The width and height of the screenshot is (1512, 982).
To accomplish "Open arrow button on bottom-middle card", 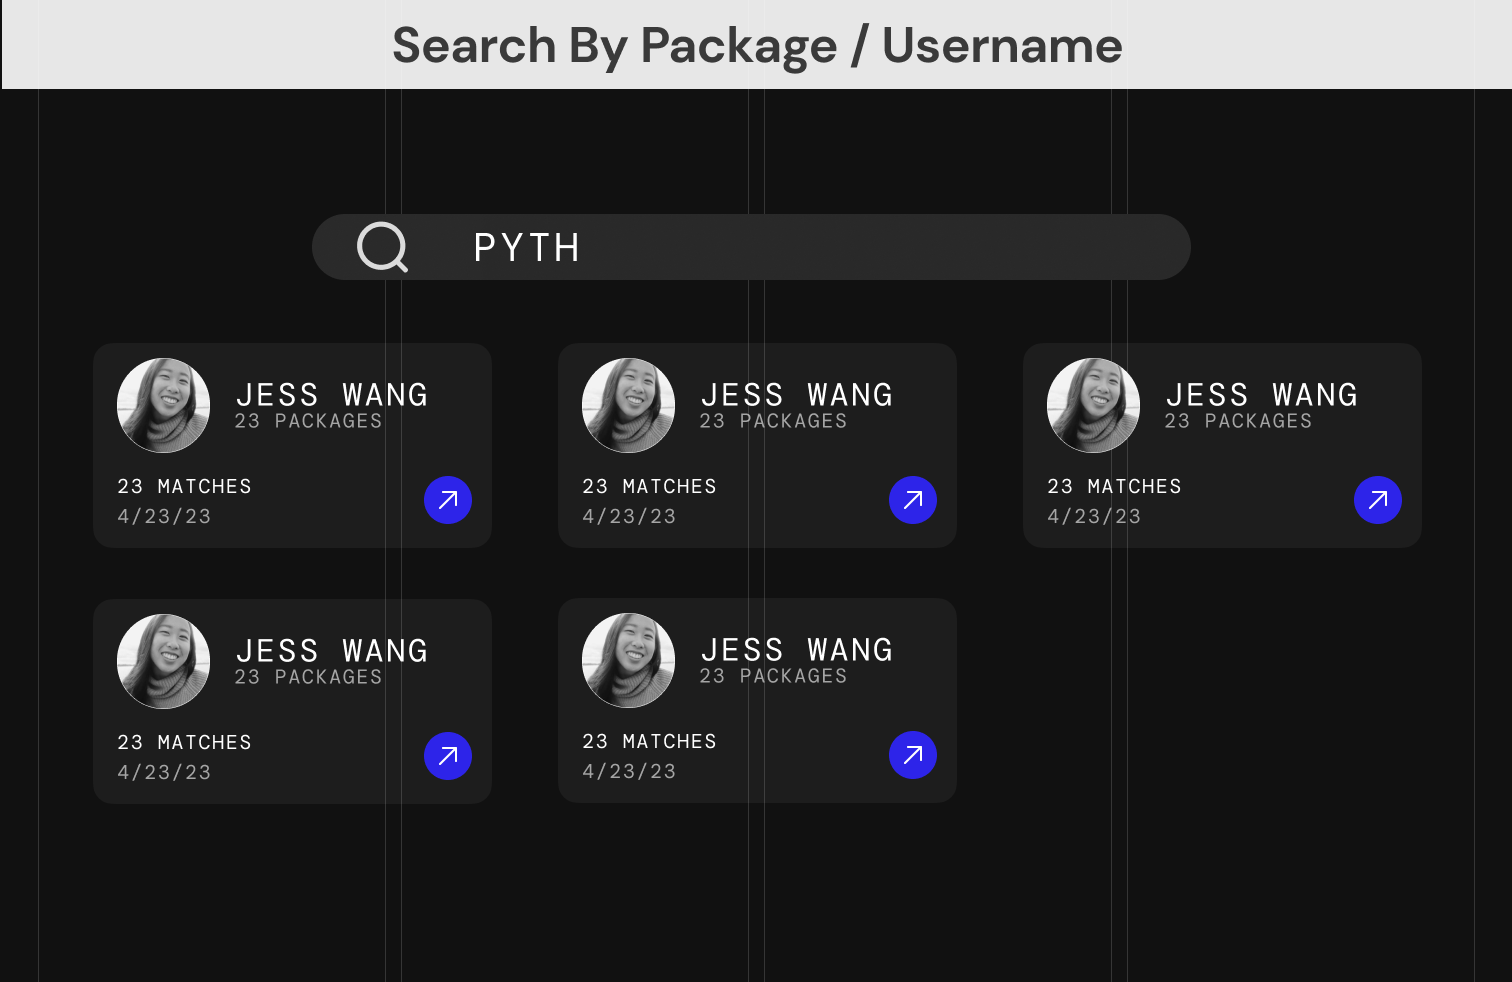I will (x=913, y=755).
